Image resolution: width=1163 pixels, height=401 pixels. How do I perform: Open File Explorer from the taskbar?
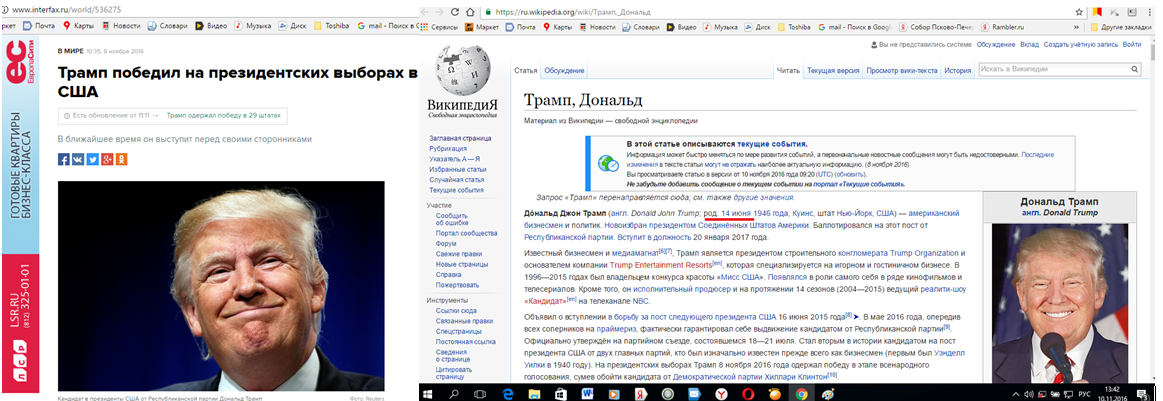[x=537, y=393]
